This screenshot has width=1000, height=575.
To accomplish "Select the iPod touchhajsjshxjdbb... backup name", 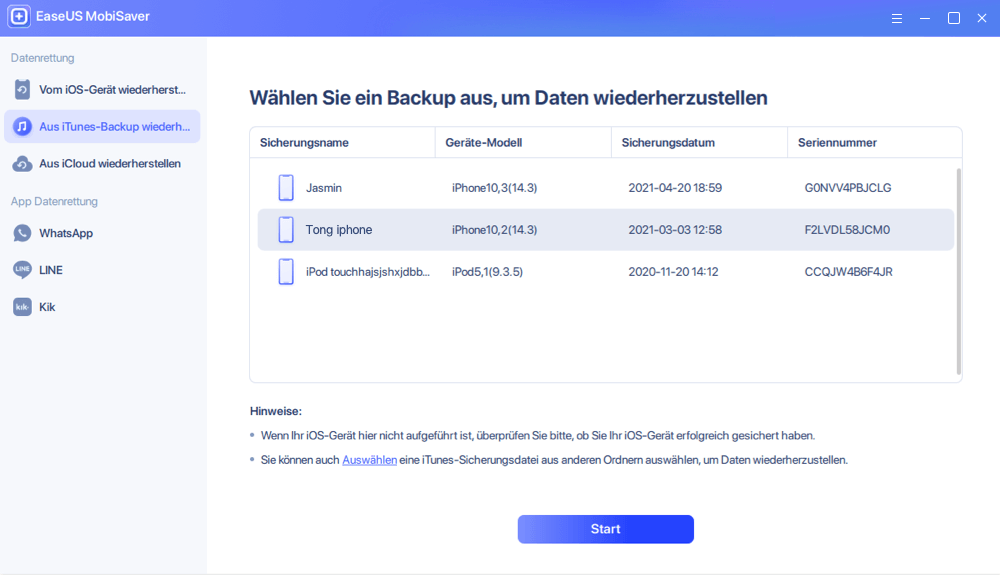I will coord(367,272).
